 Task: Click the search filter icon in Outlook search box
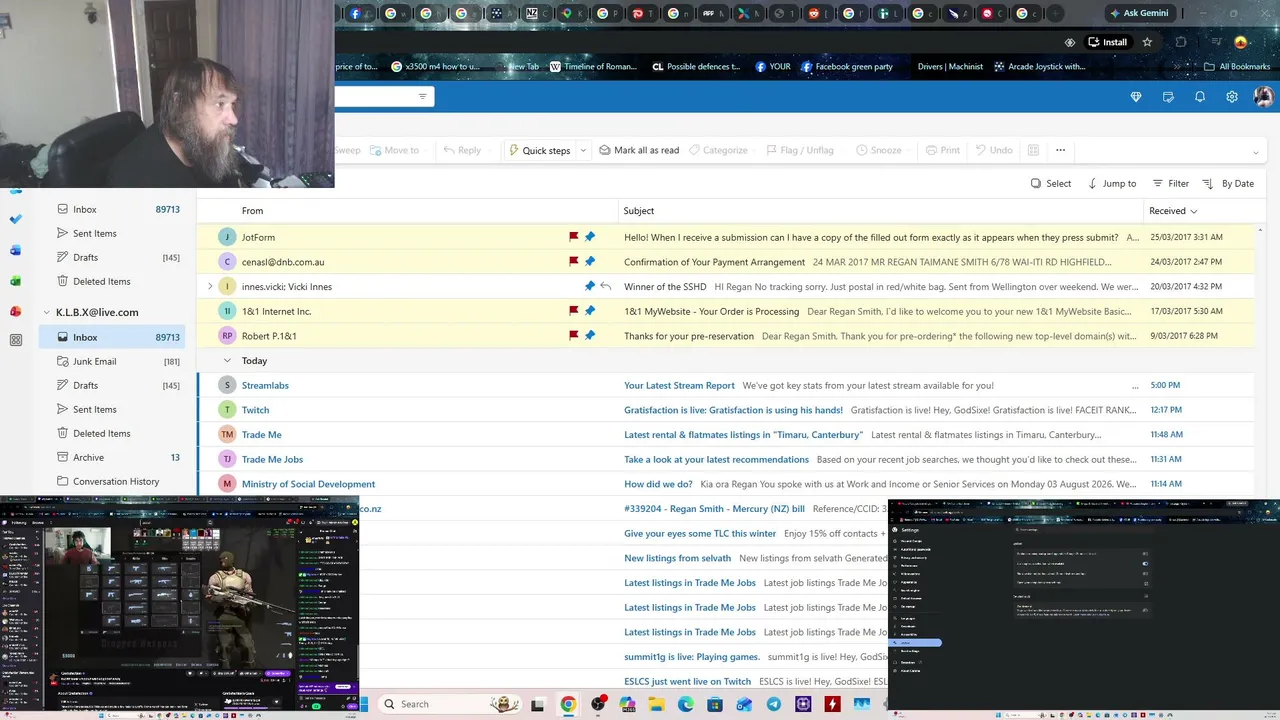(422, 97)
